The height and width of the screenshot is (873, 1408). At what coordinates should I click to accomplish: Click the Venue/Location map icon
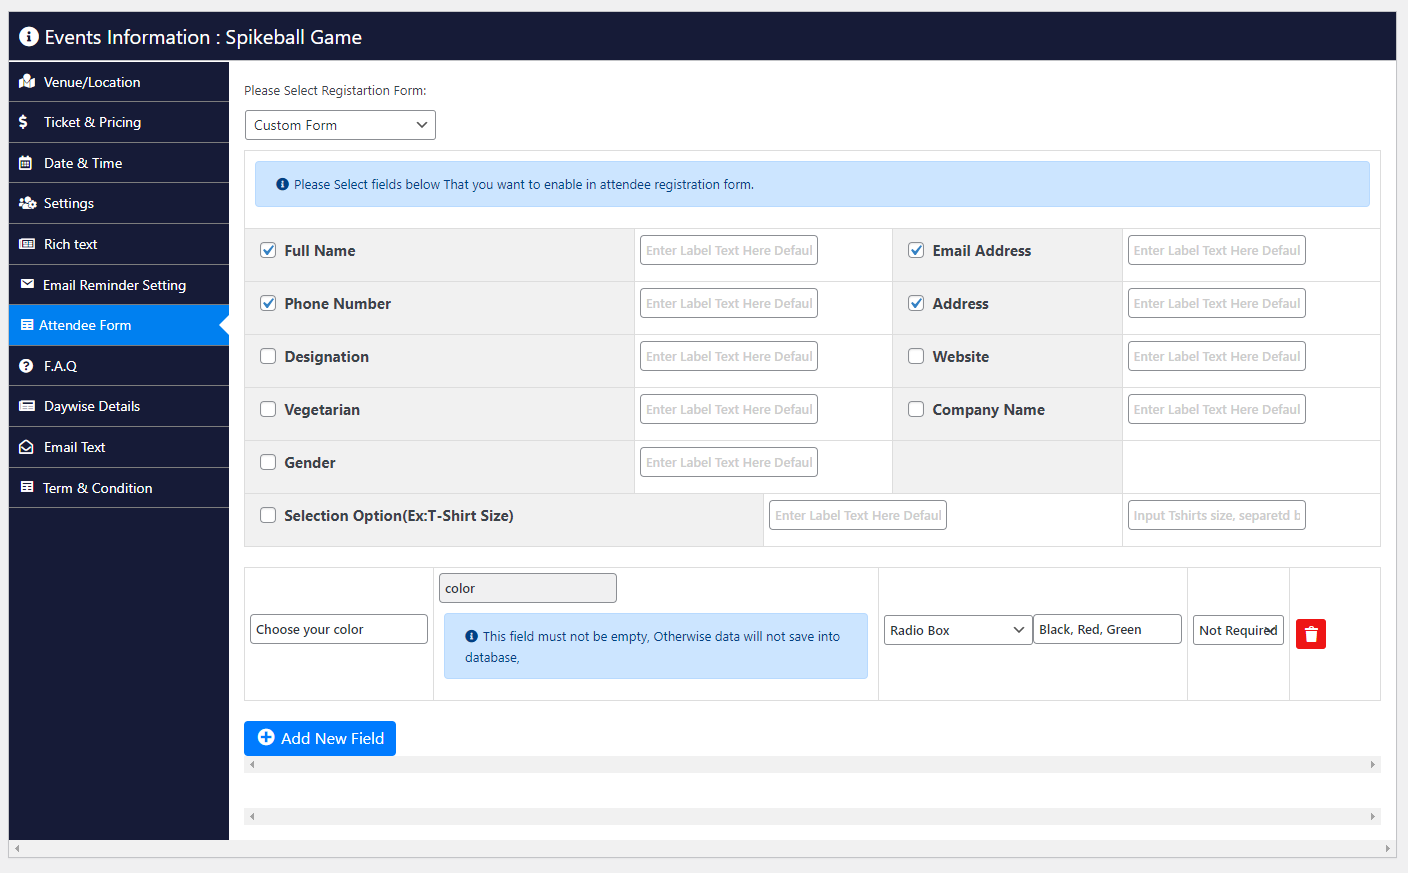[x=27, y=82]
